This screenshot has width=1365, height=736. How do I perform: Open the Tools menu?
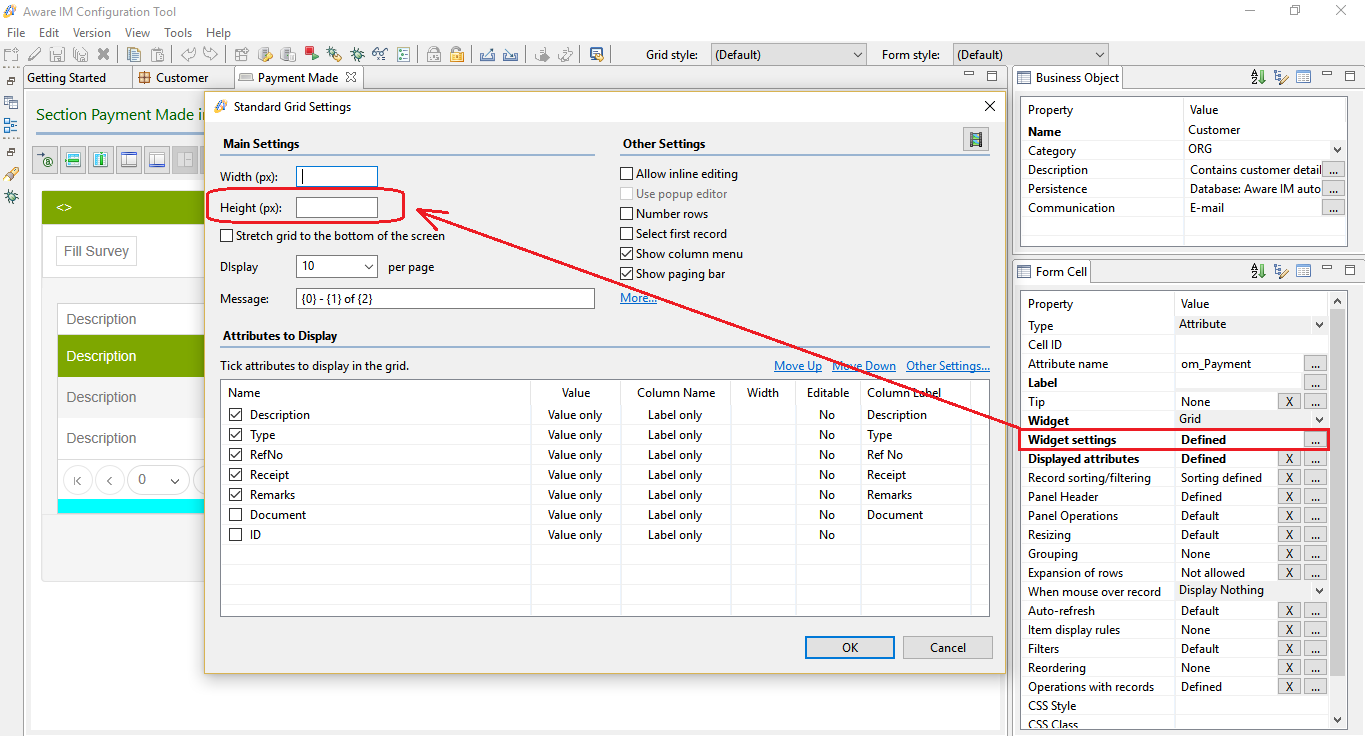pyautogui.click(x=178, y=33)
